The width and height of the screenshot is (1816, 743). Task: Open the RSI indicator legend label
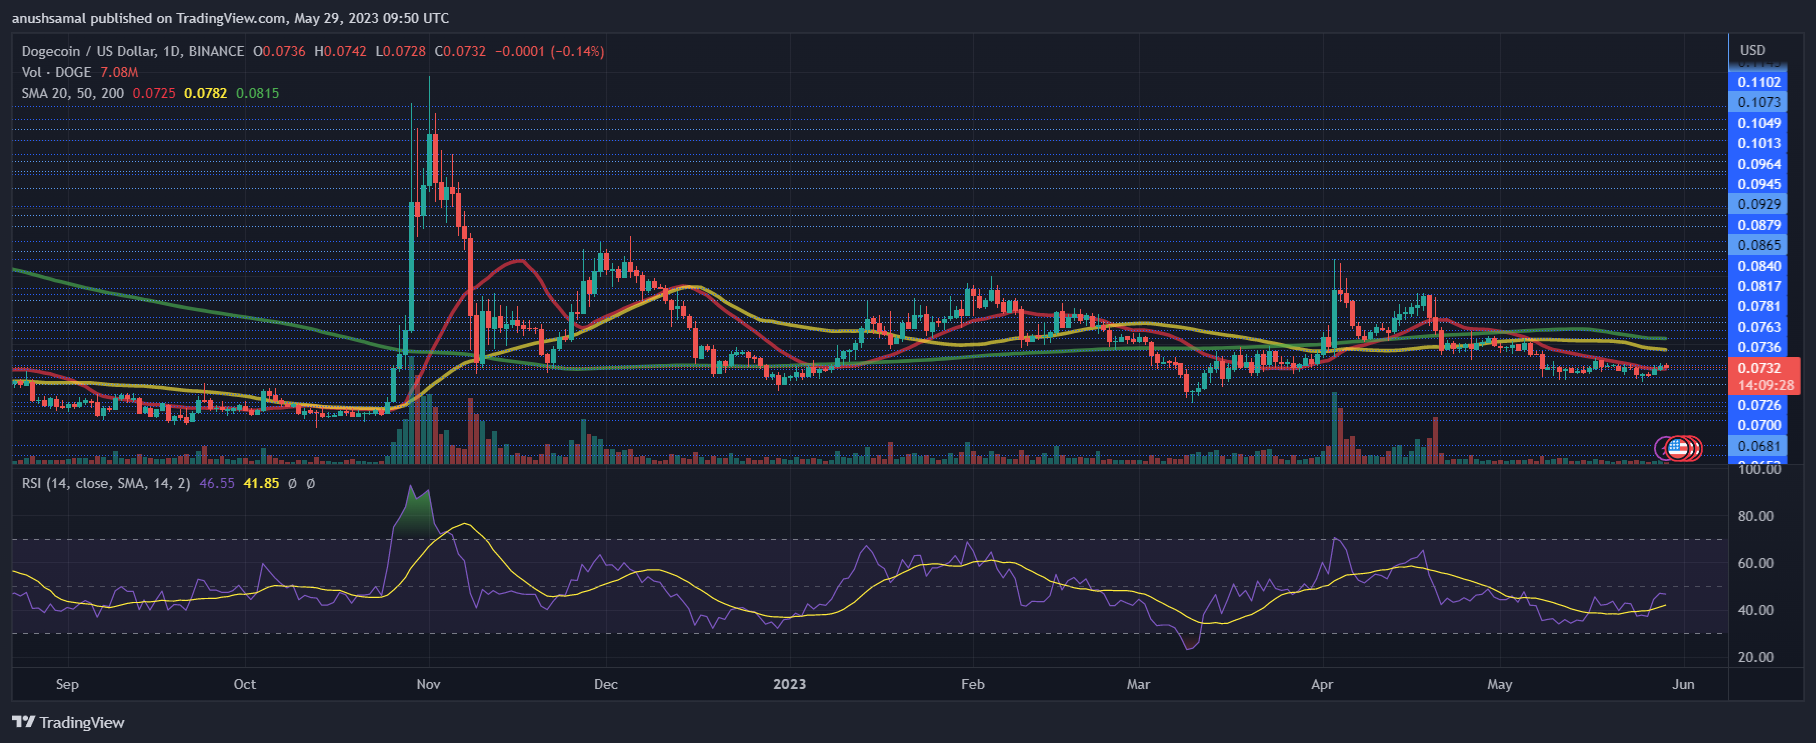[105, 483]
